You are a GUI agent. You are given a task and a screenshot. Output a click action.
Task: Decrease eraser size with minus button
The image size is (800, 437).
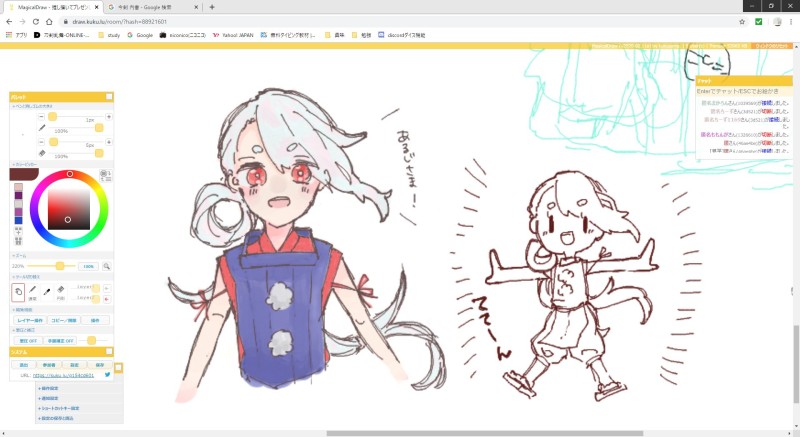[x=41, y=142]
